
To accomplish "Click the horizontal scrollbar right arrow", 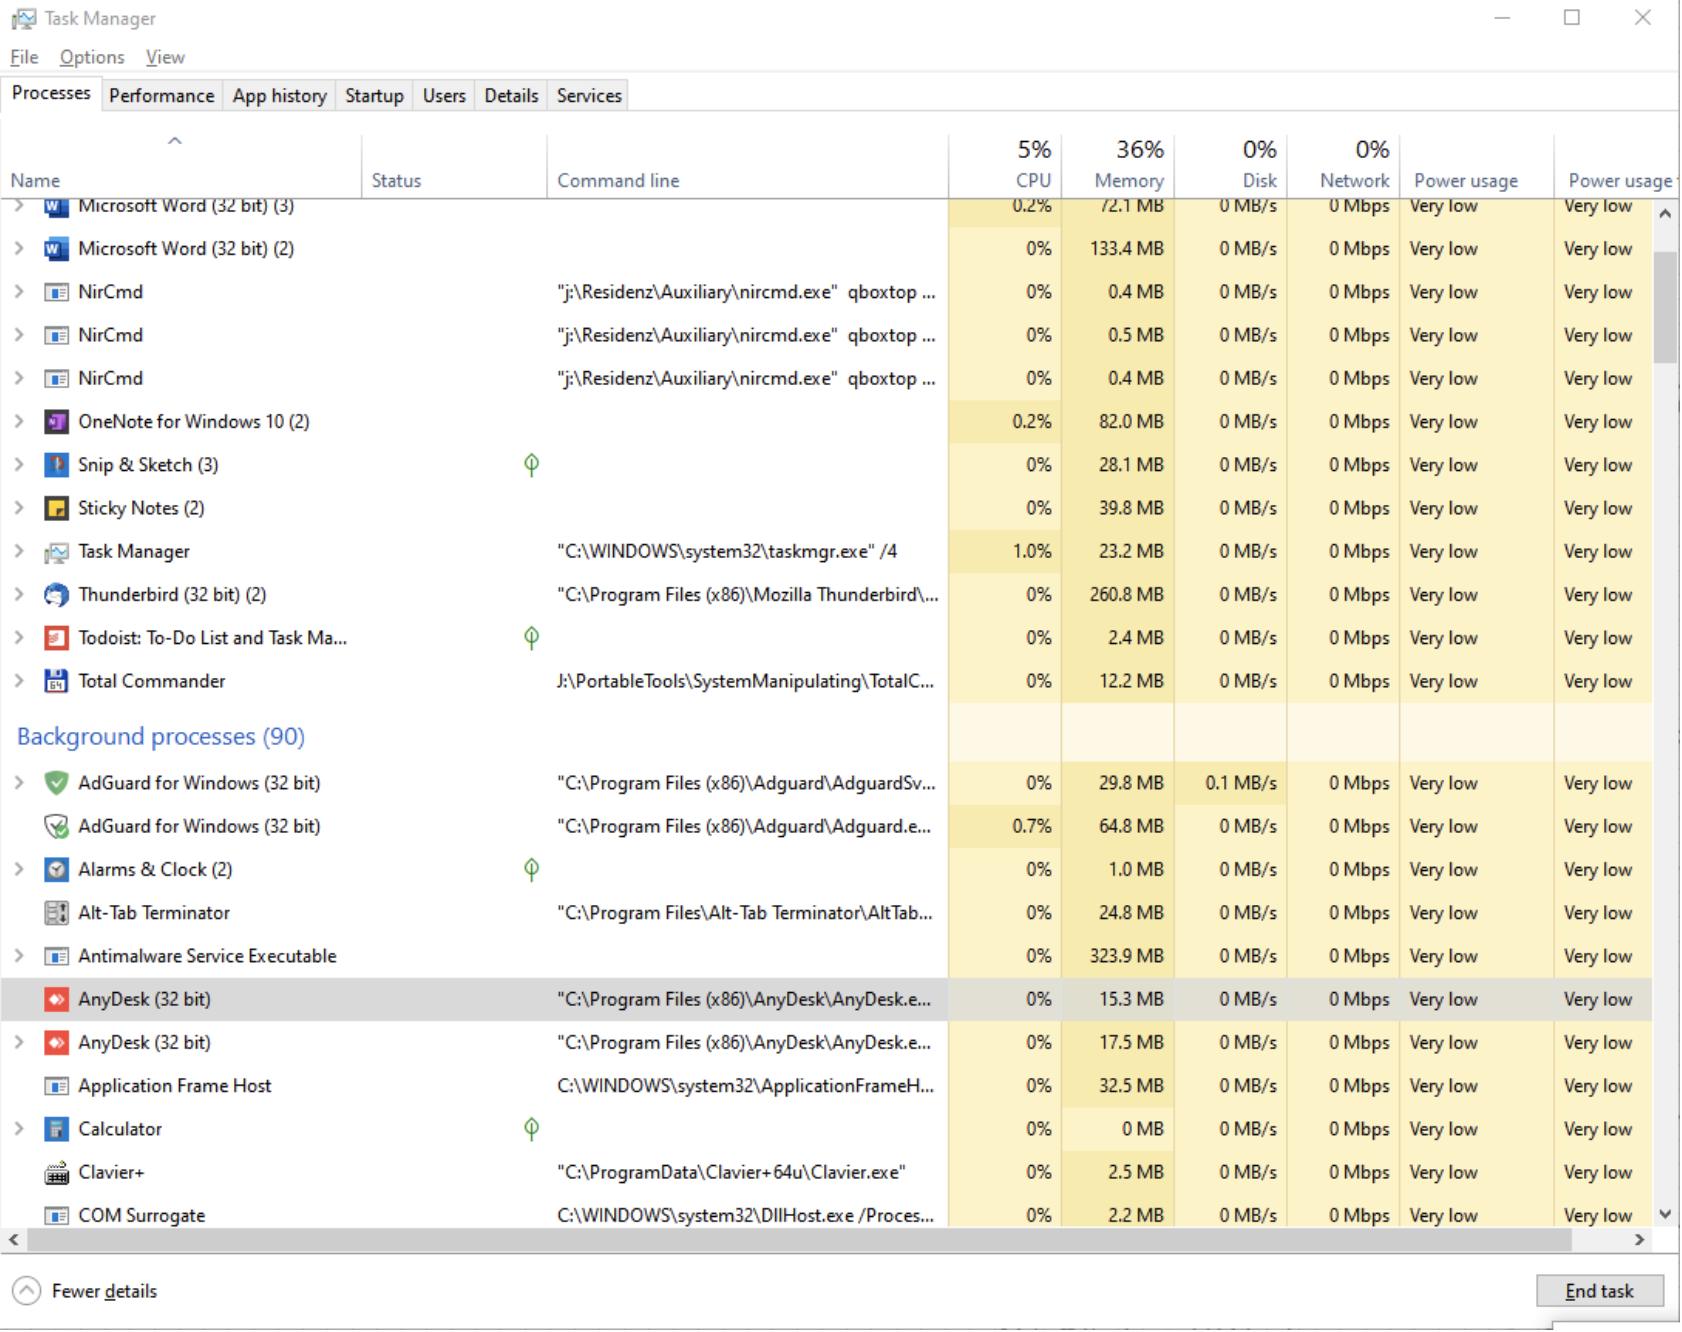I will pos(1639,1240).
